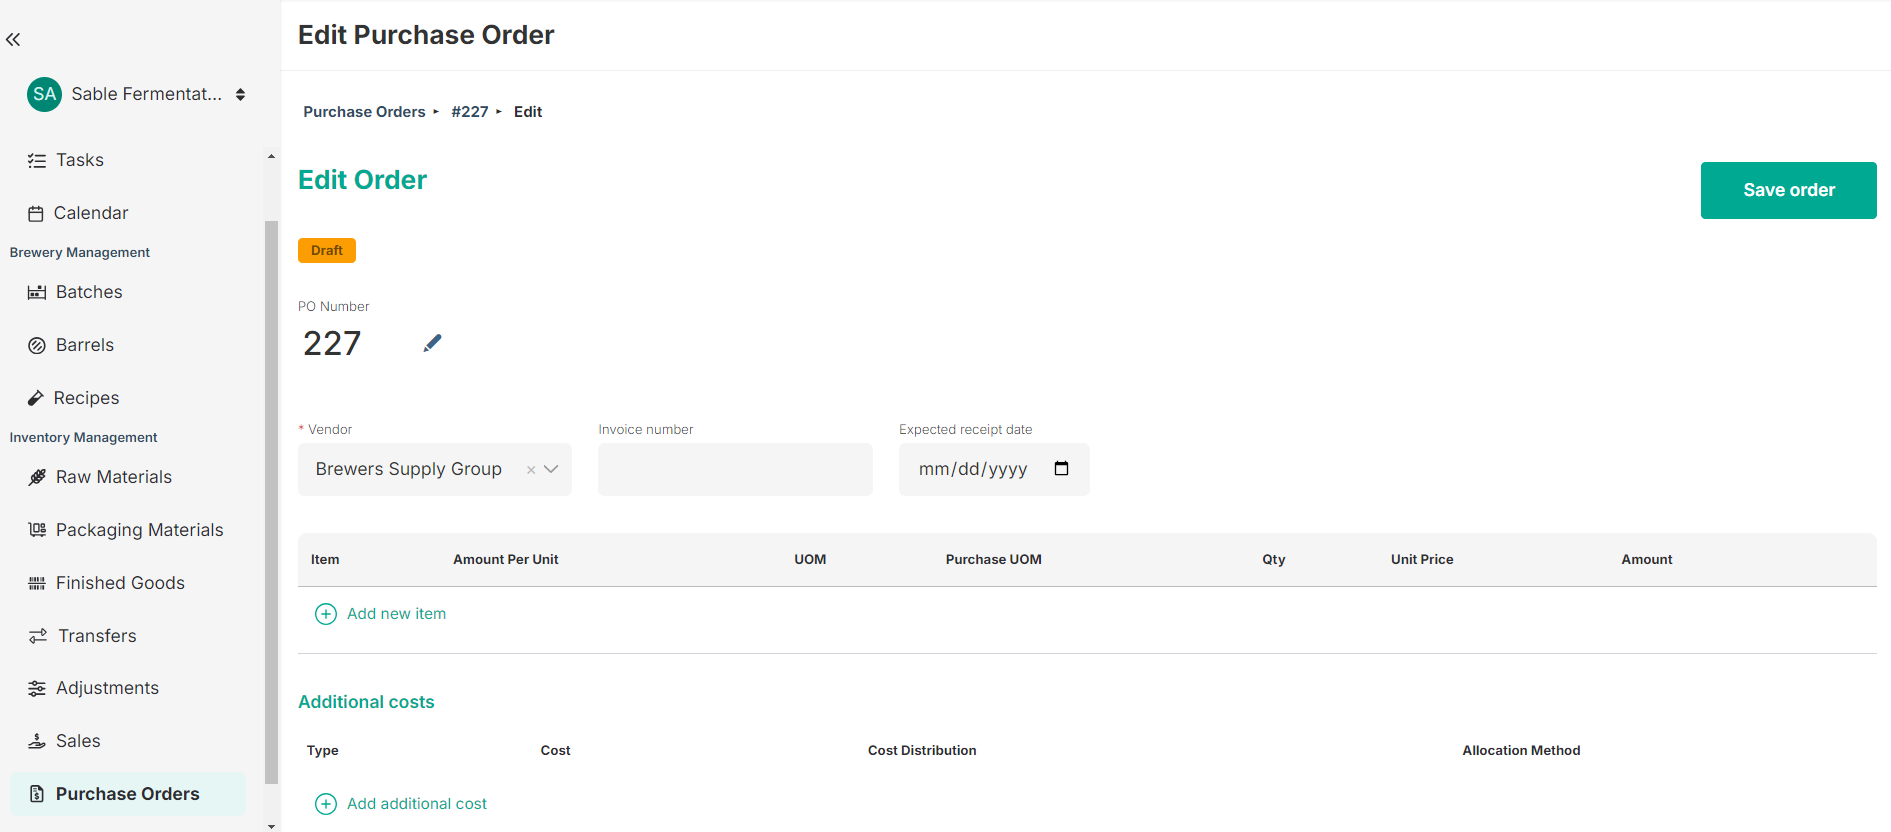Screen dimensions: 1891x832
Task: Click the Purchase UOM column header
Action: (x=994, y=560)
